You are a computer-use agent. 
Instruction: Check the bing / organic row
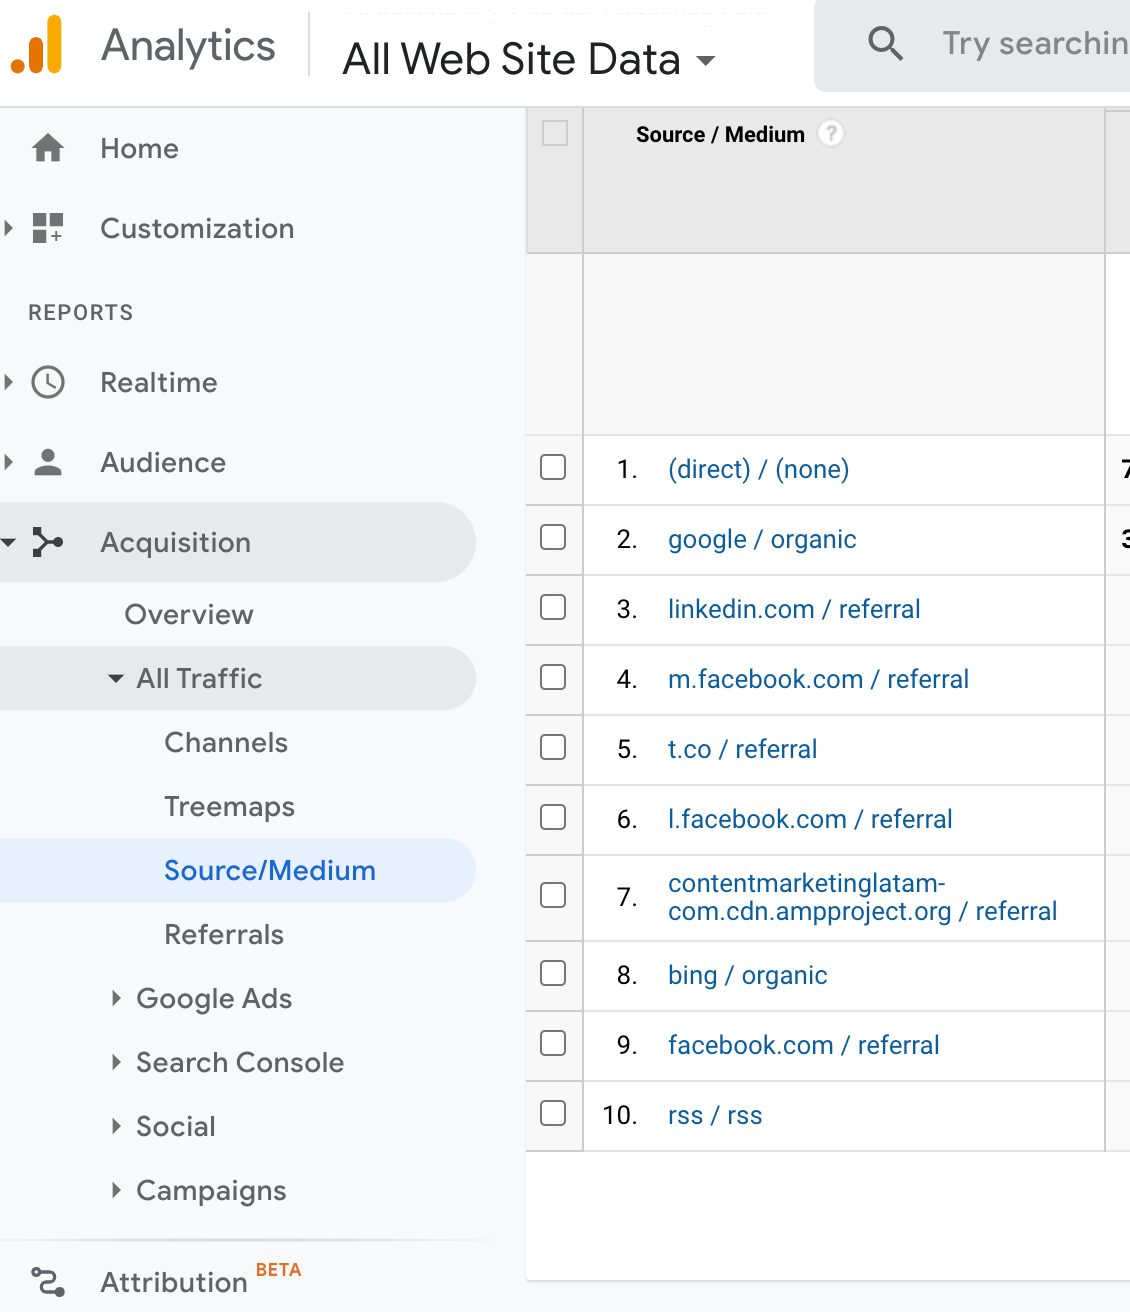(553, 976)
